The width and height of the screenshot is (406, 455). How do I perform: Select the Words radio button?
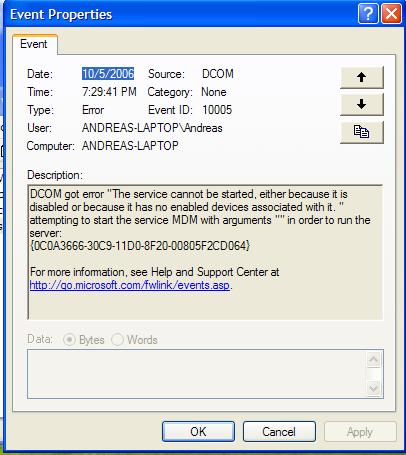[x=117, y=340]
